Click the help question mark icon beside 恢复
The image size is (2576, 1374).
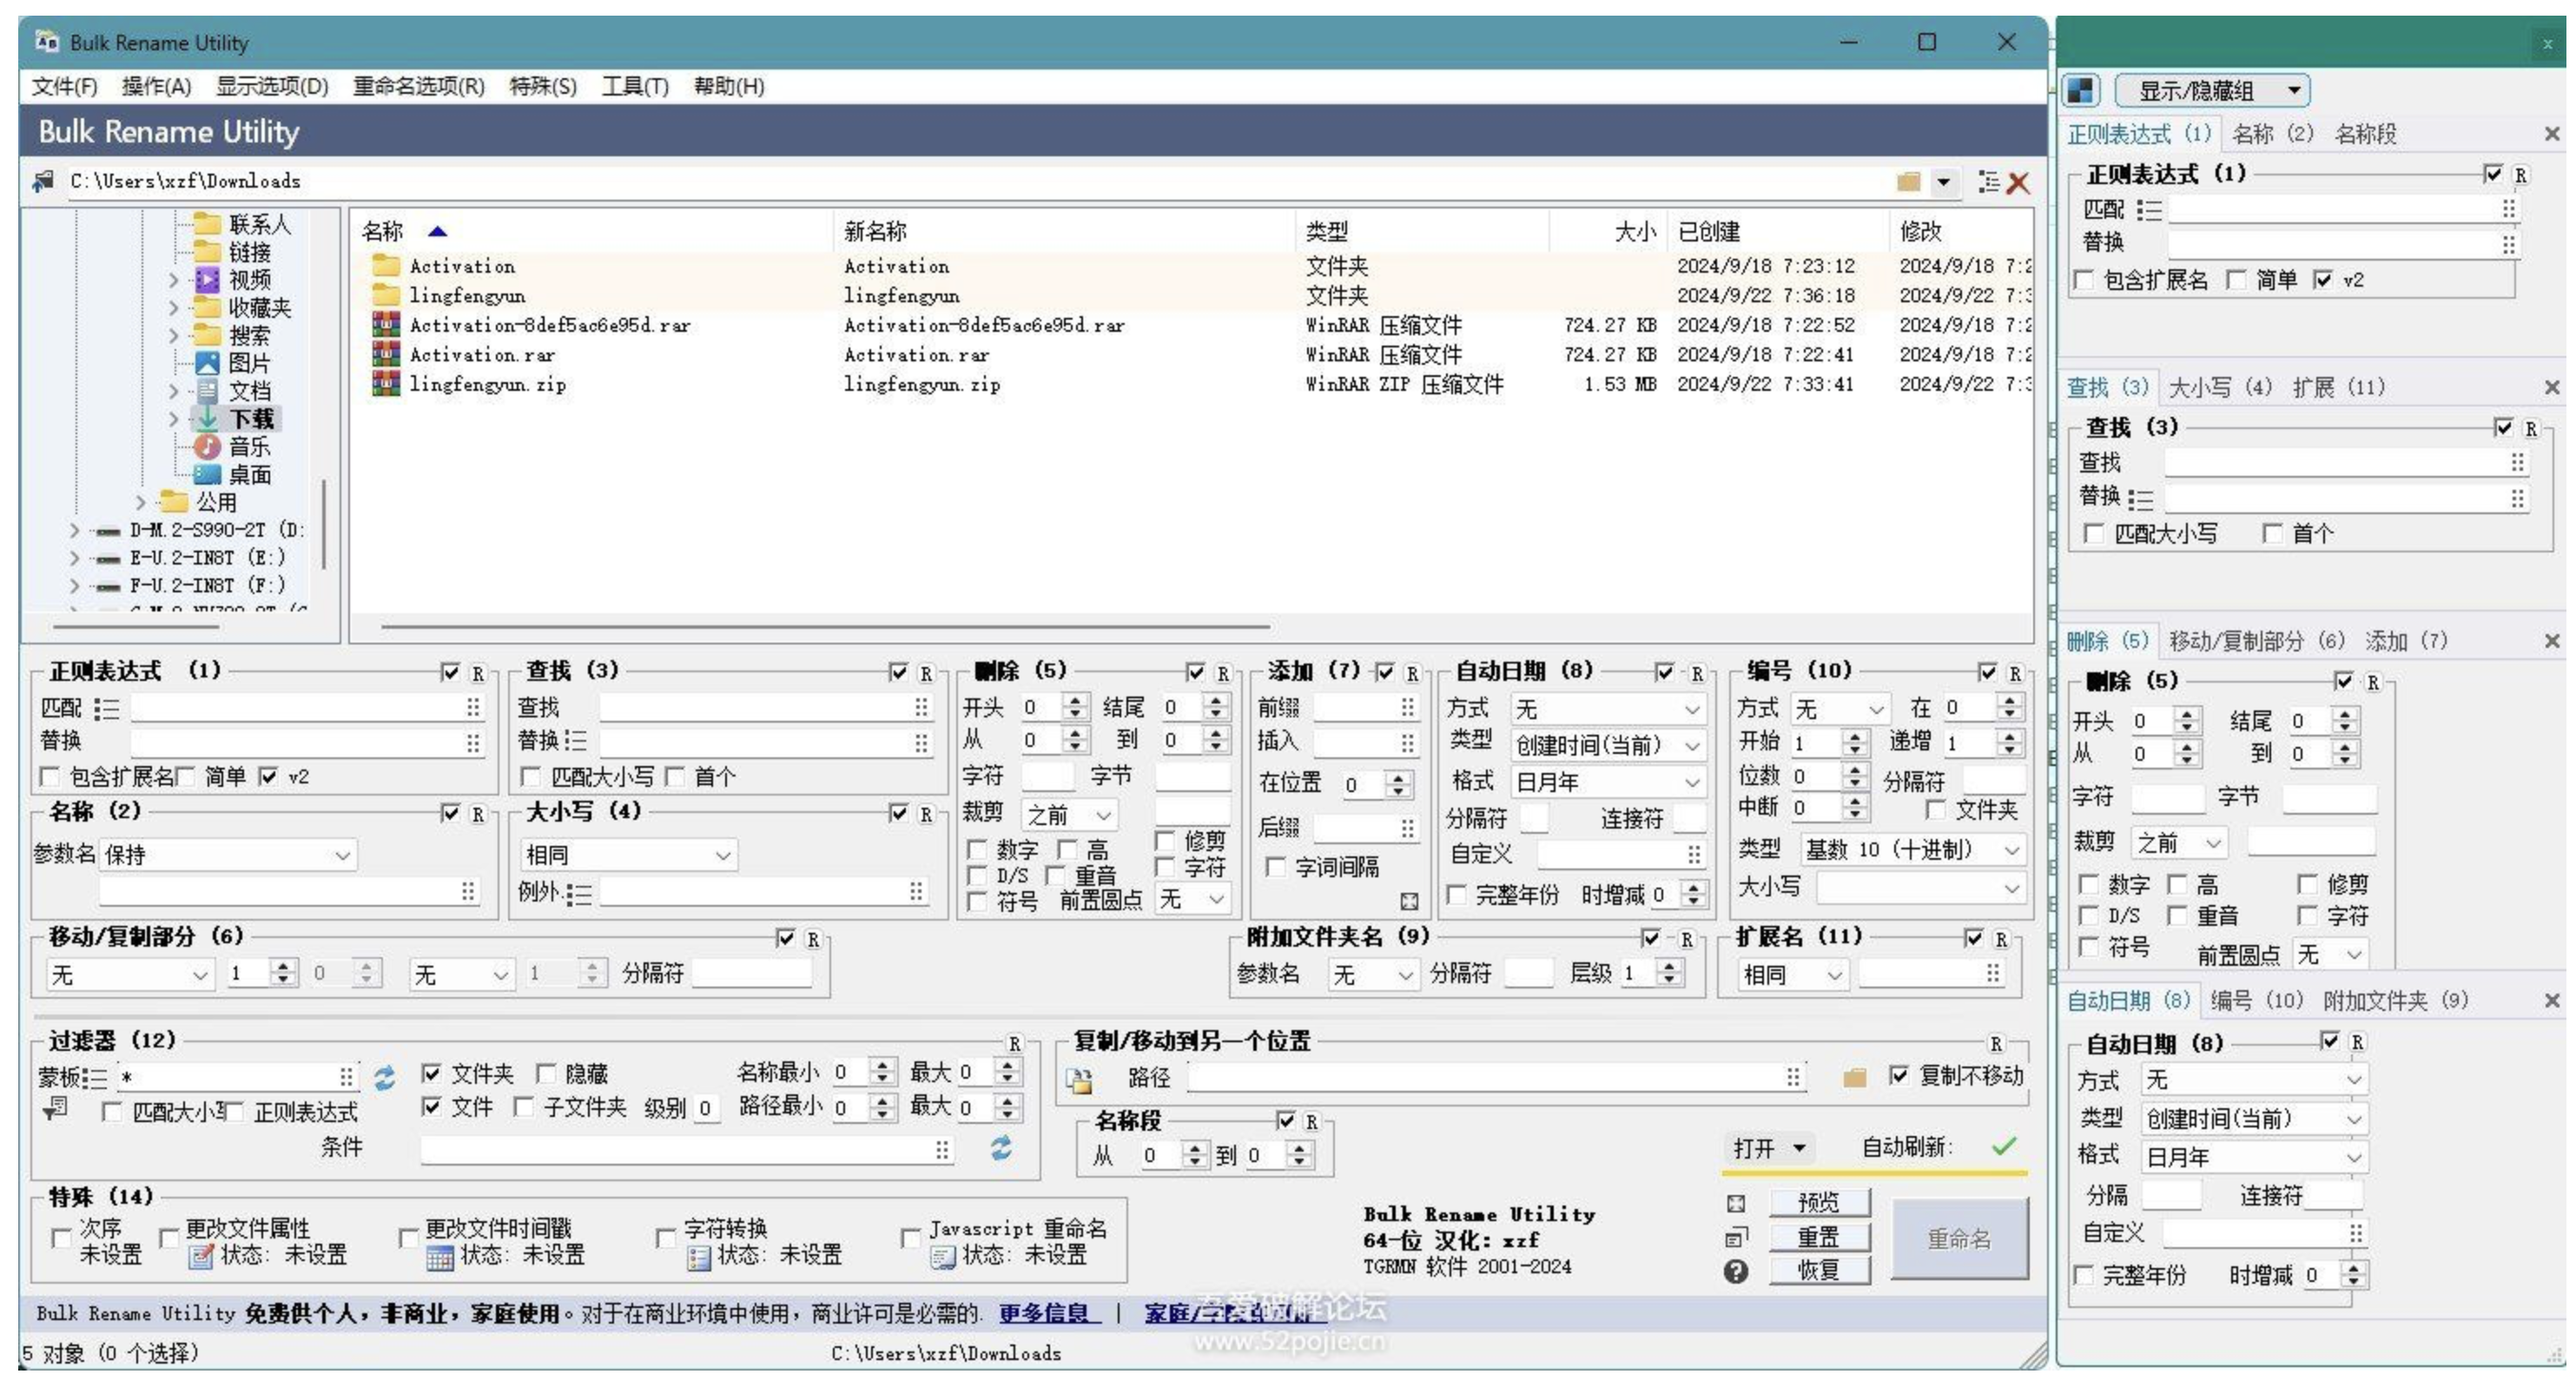[x=1736, y=1270]
